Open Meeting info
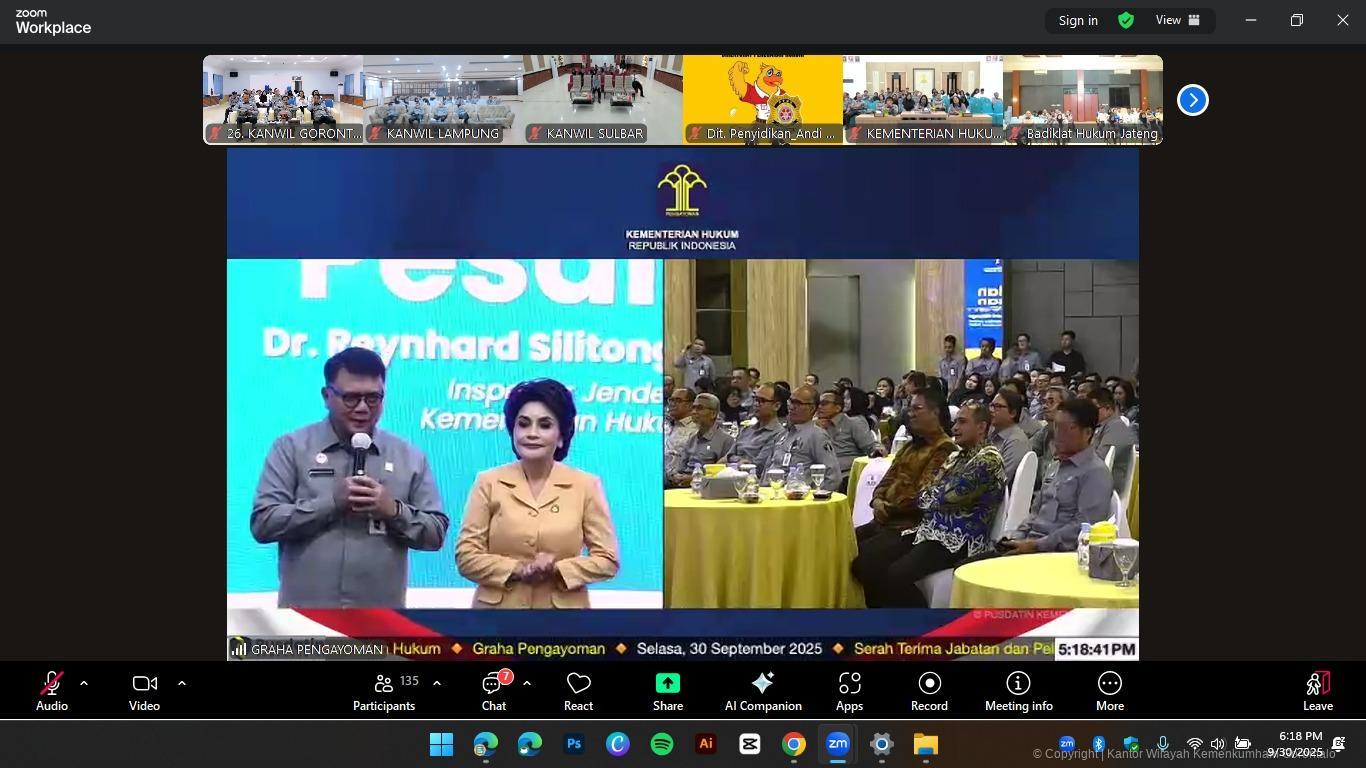The height and width of the screenshot is (768, 1366). (1018, 691)
